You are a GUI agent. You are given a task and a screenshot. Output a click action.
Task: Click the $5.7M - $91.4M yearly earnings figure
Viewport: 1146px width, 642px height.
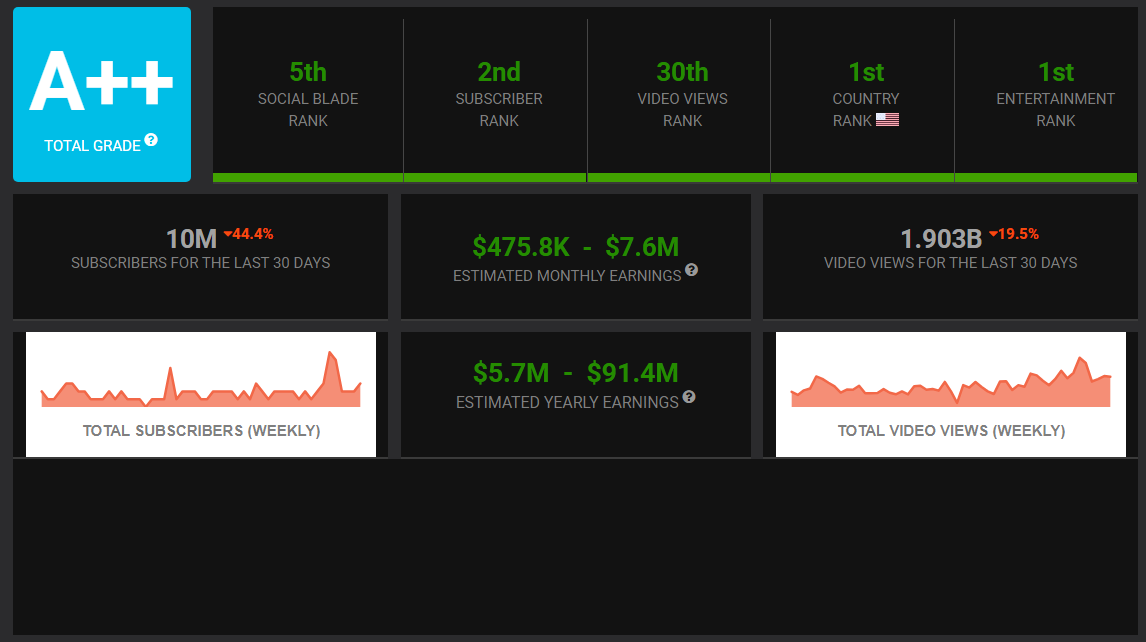click(x=575, y=373)
